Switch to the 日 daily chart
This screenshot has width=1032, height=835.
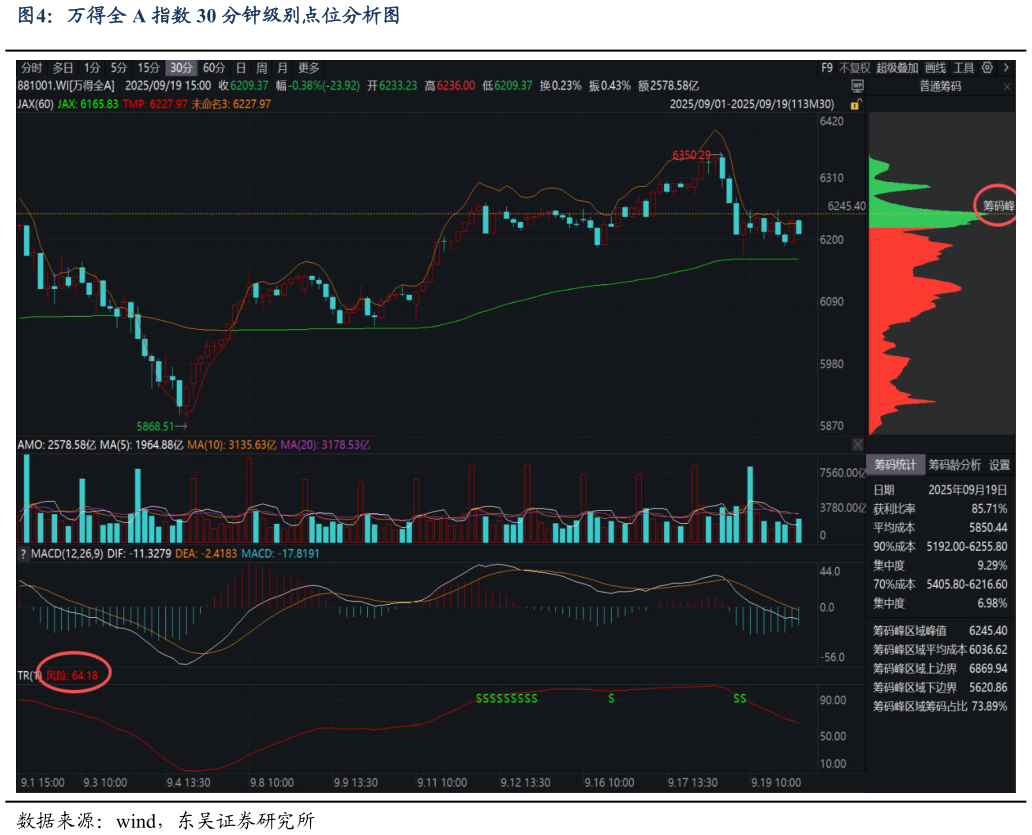click(x=240, y=68)
